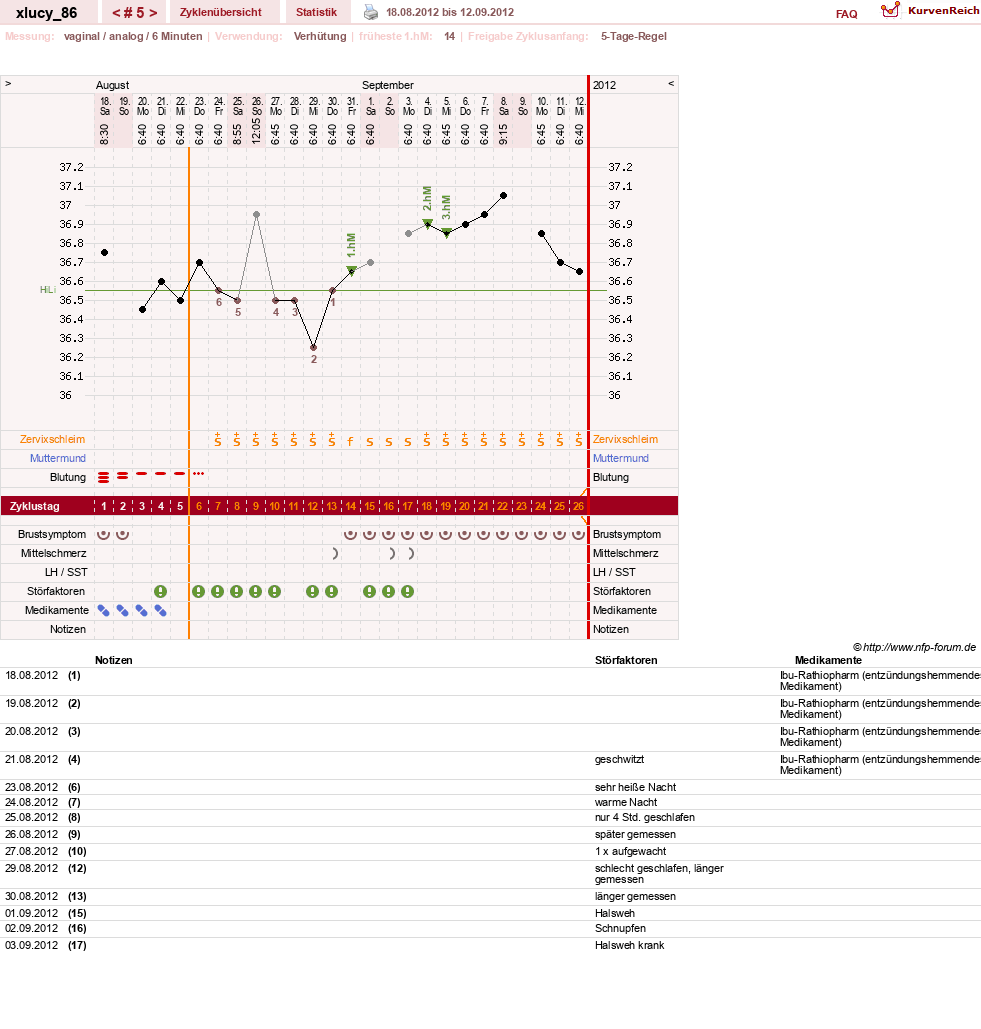This screenshot has height=1029, width=981.
Task: Open the FAQ link
Action: (846, 14)
